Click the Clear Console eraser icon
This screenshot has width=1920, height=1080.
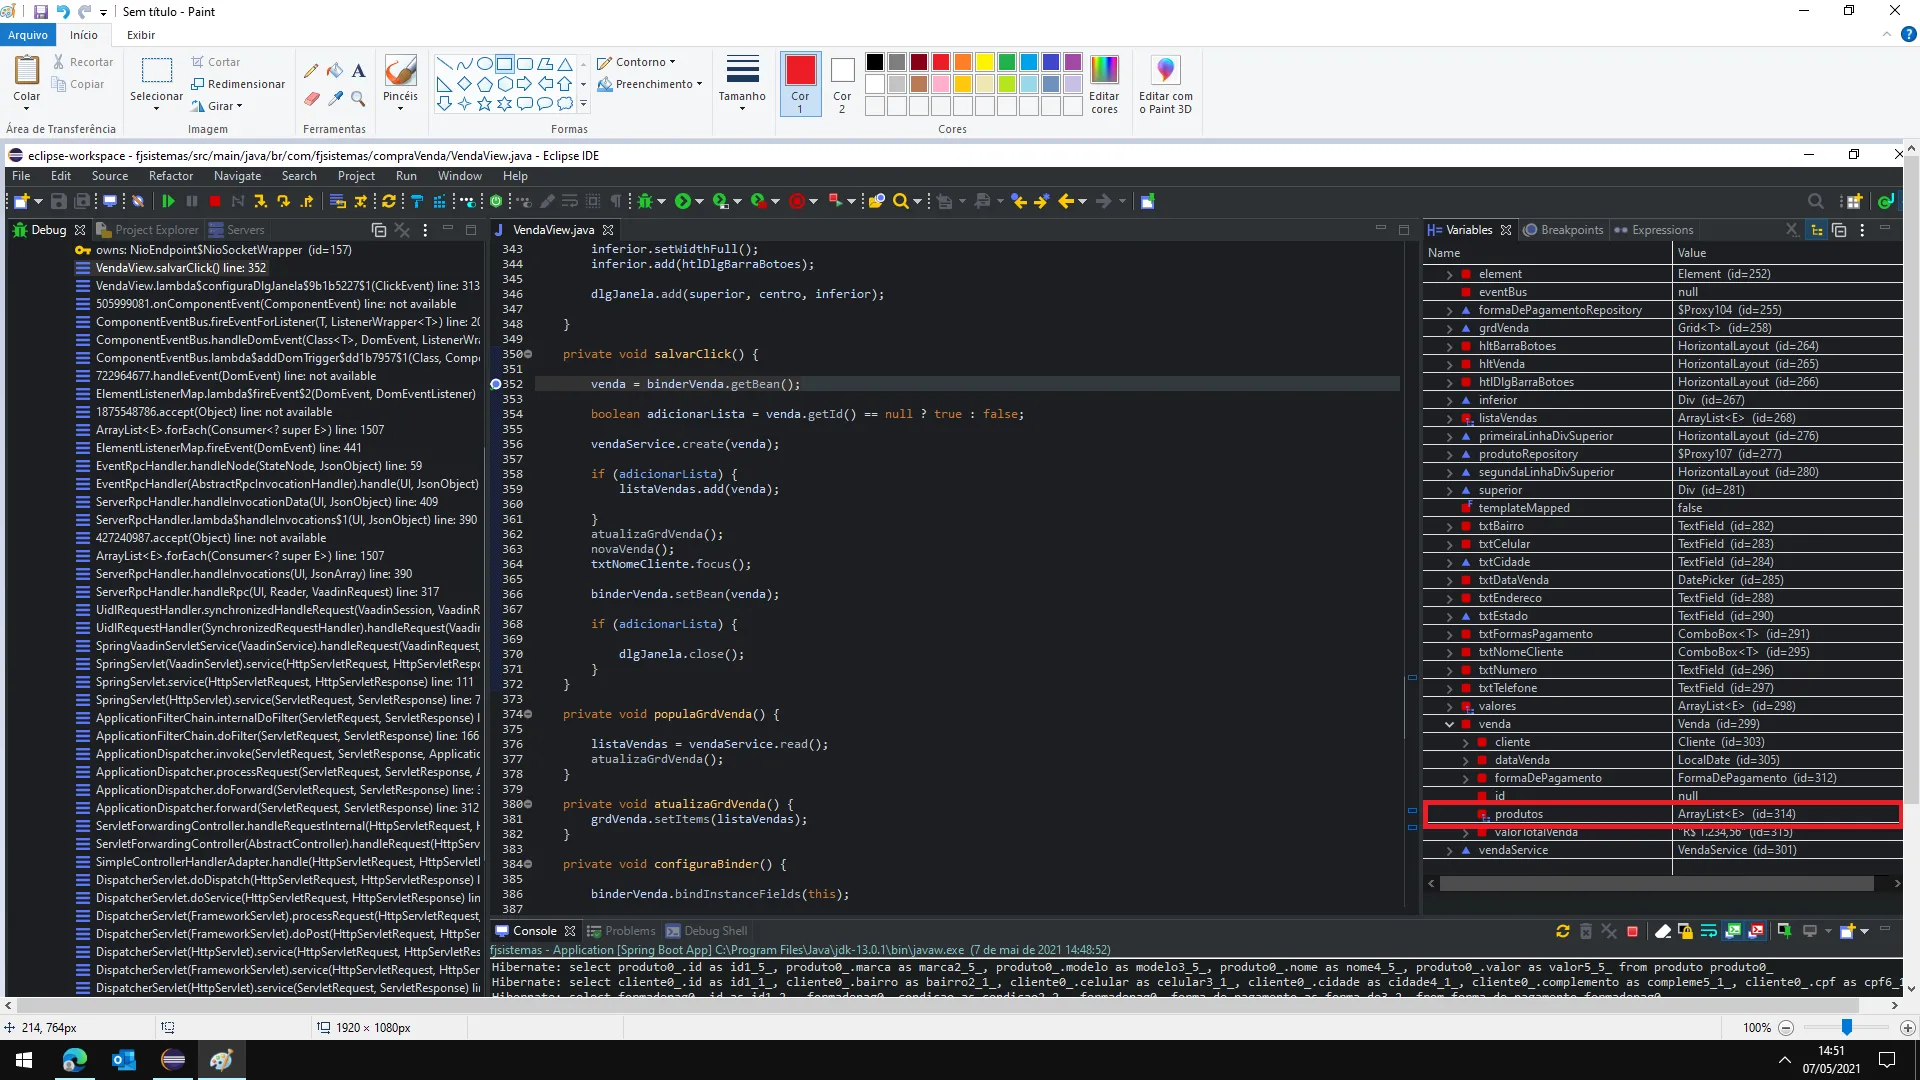coord(1662,931)
